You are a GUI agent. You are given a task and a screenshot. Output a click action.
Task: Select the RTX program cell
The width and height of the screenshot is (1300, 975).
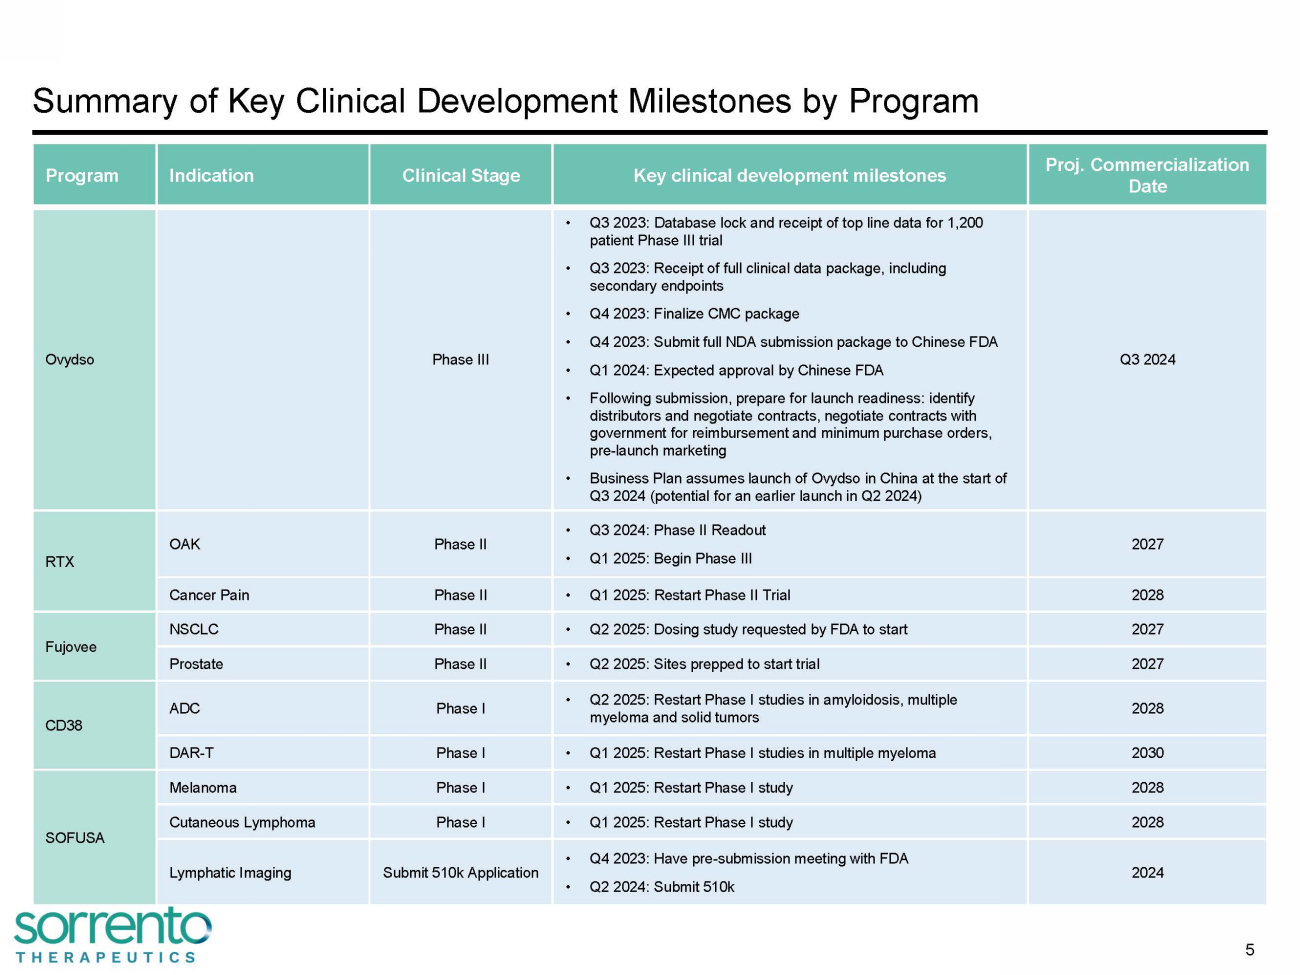(60, 562)
